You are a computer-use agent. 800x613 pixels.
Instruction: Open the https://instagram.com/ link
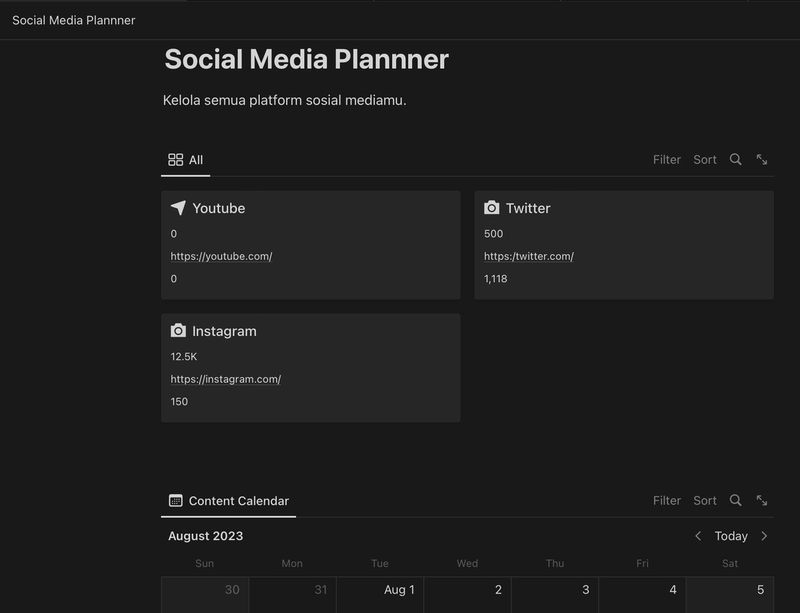pos(226,379)
